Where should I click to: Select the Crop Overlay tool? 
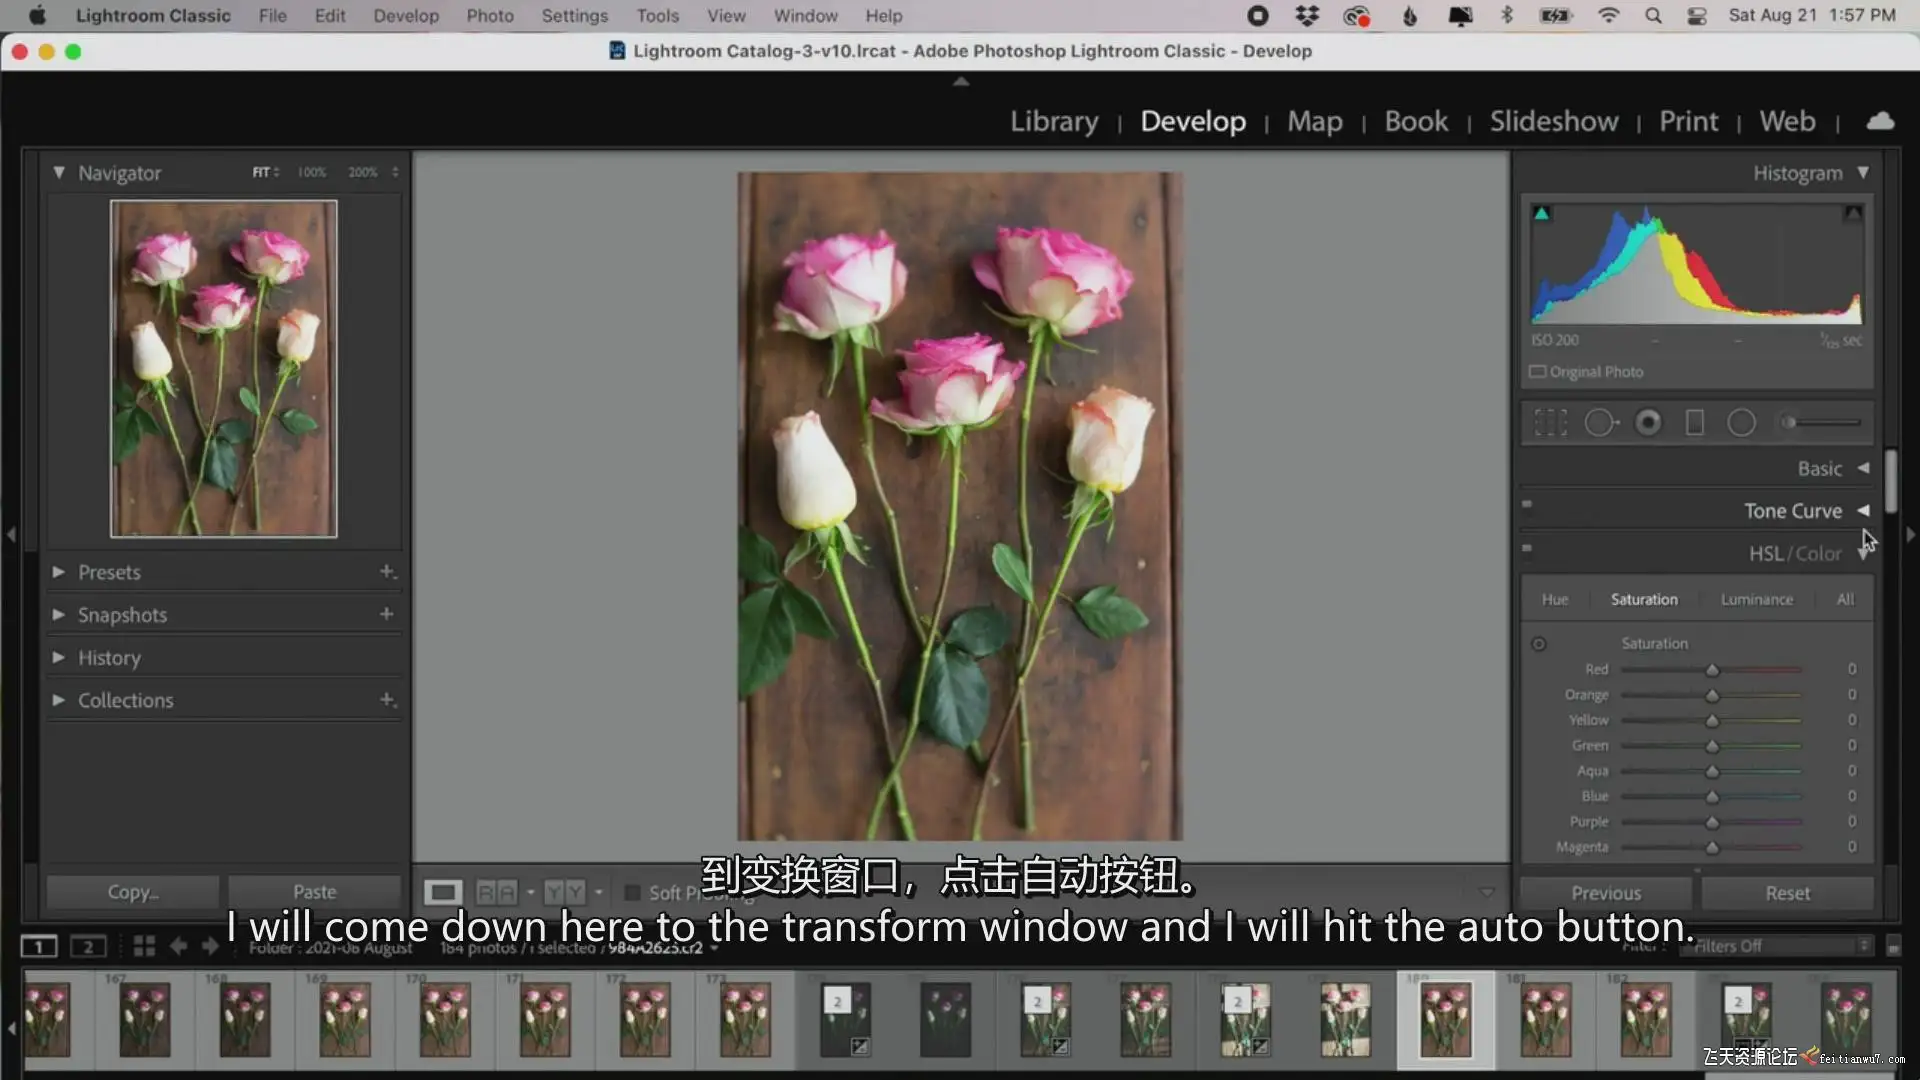(x=1550, y=423)
